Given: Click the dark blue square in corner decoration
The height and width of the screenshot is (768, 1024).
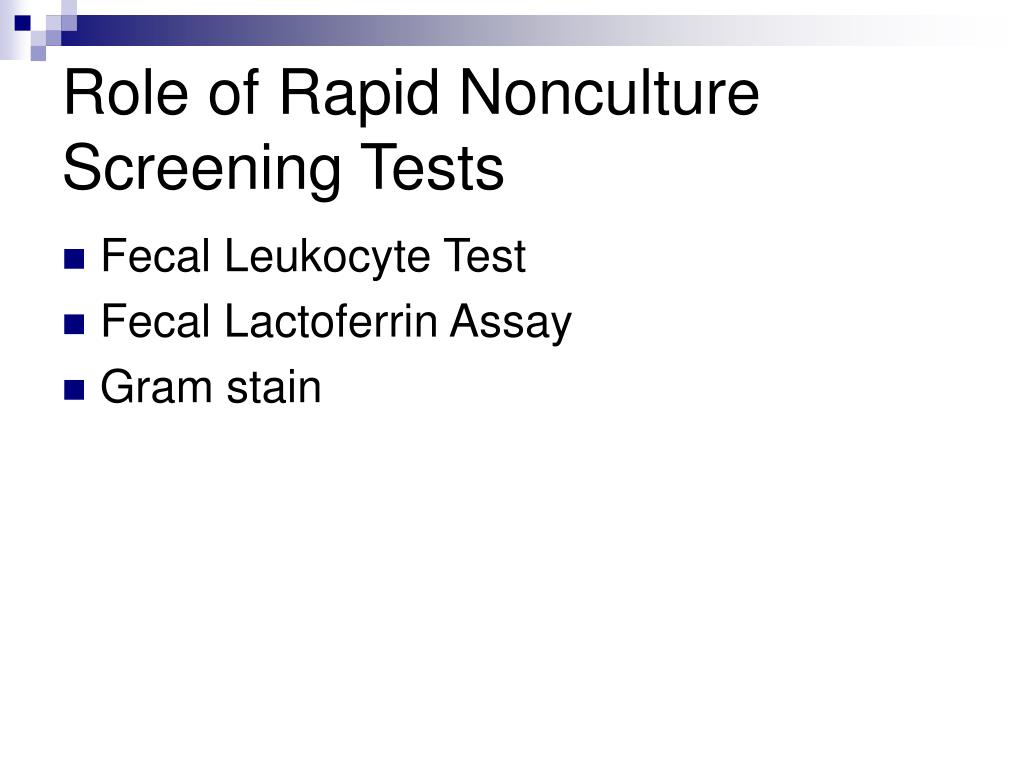Looking at the screenshot, I should pyautogui.click(x=23, y=23).
